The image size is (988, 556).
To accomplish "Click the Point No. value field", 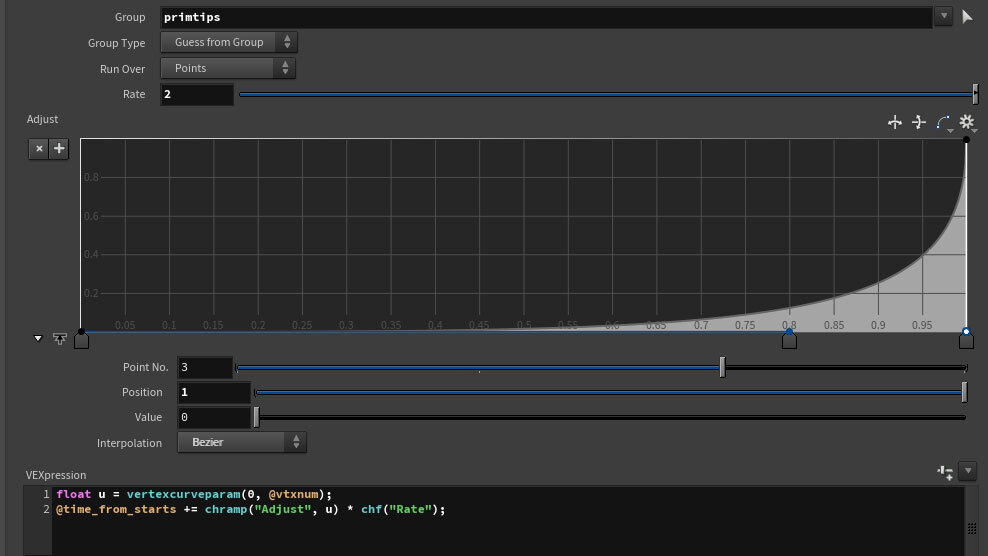I will [x=205, y=368].
